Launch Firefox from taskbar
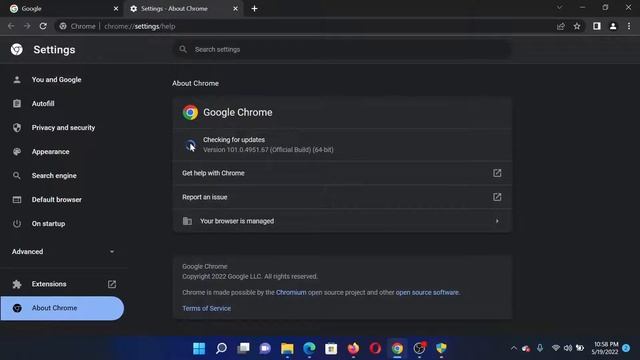The image size is (640, 360). click(x=353, y=348)
